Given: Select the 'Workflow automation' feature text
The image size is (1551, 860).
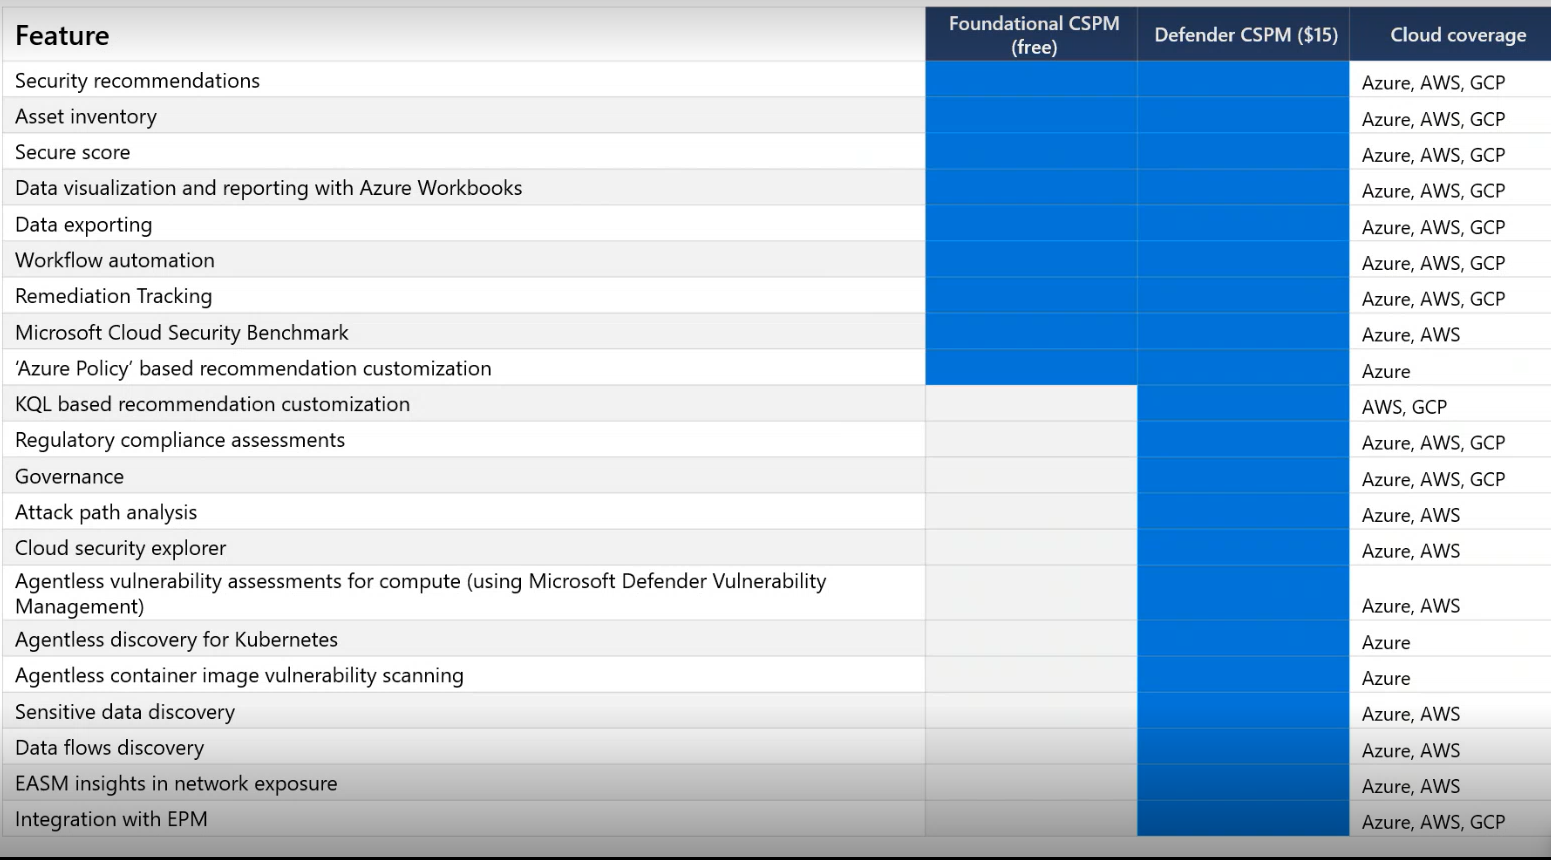Looking at the screenshot, I should (114, 261).
